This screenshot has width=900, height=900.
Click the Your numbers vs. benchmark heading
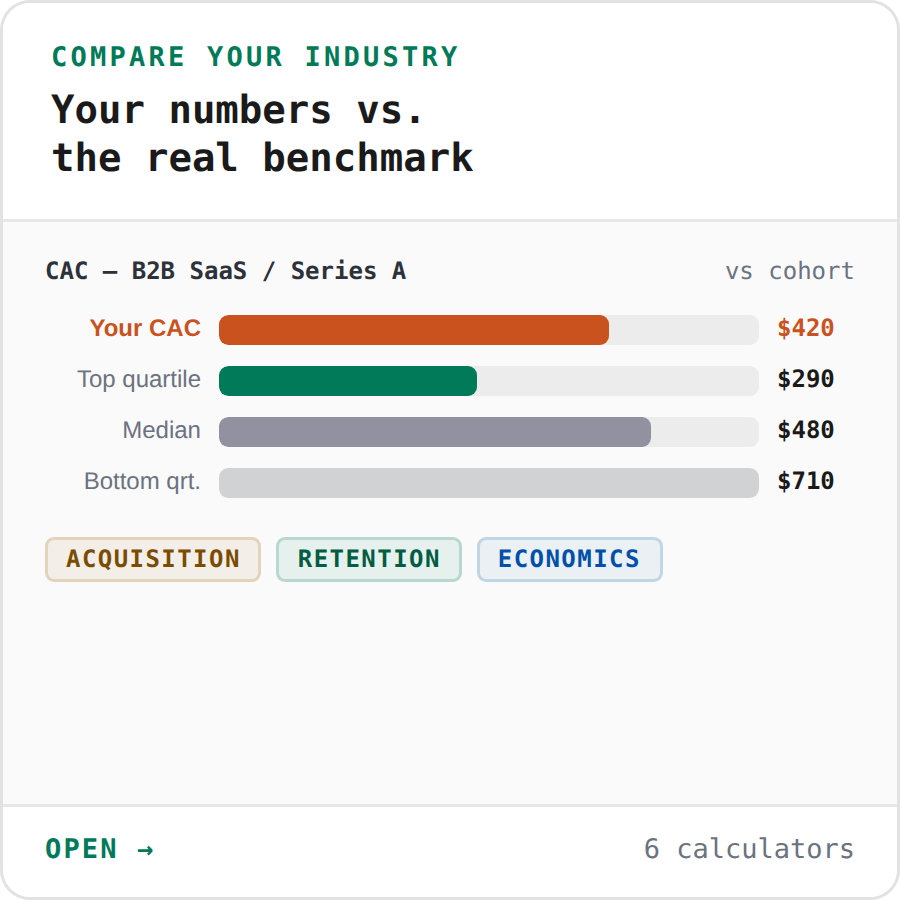260,133
